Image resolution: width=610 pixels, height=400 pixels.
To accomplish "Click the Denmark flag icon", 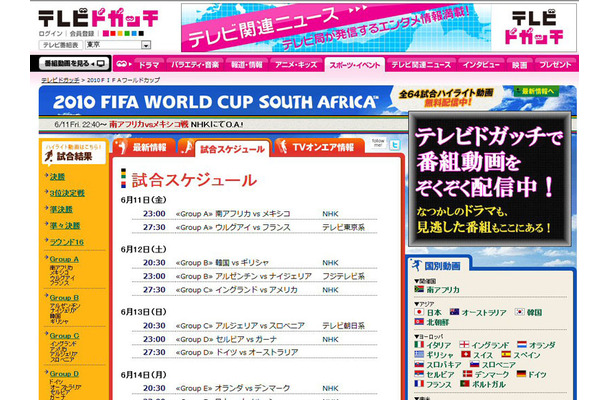I will pyautogui.click(x=467, y=374).
